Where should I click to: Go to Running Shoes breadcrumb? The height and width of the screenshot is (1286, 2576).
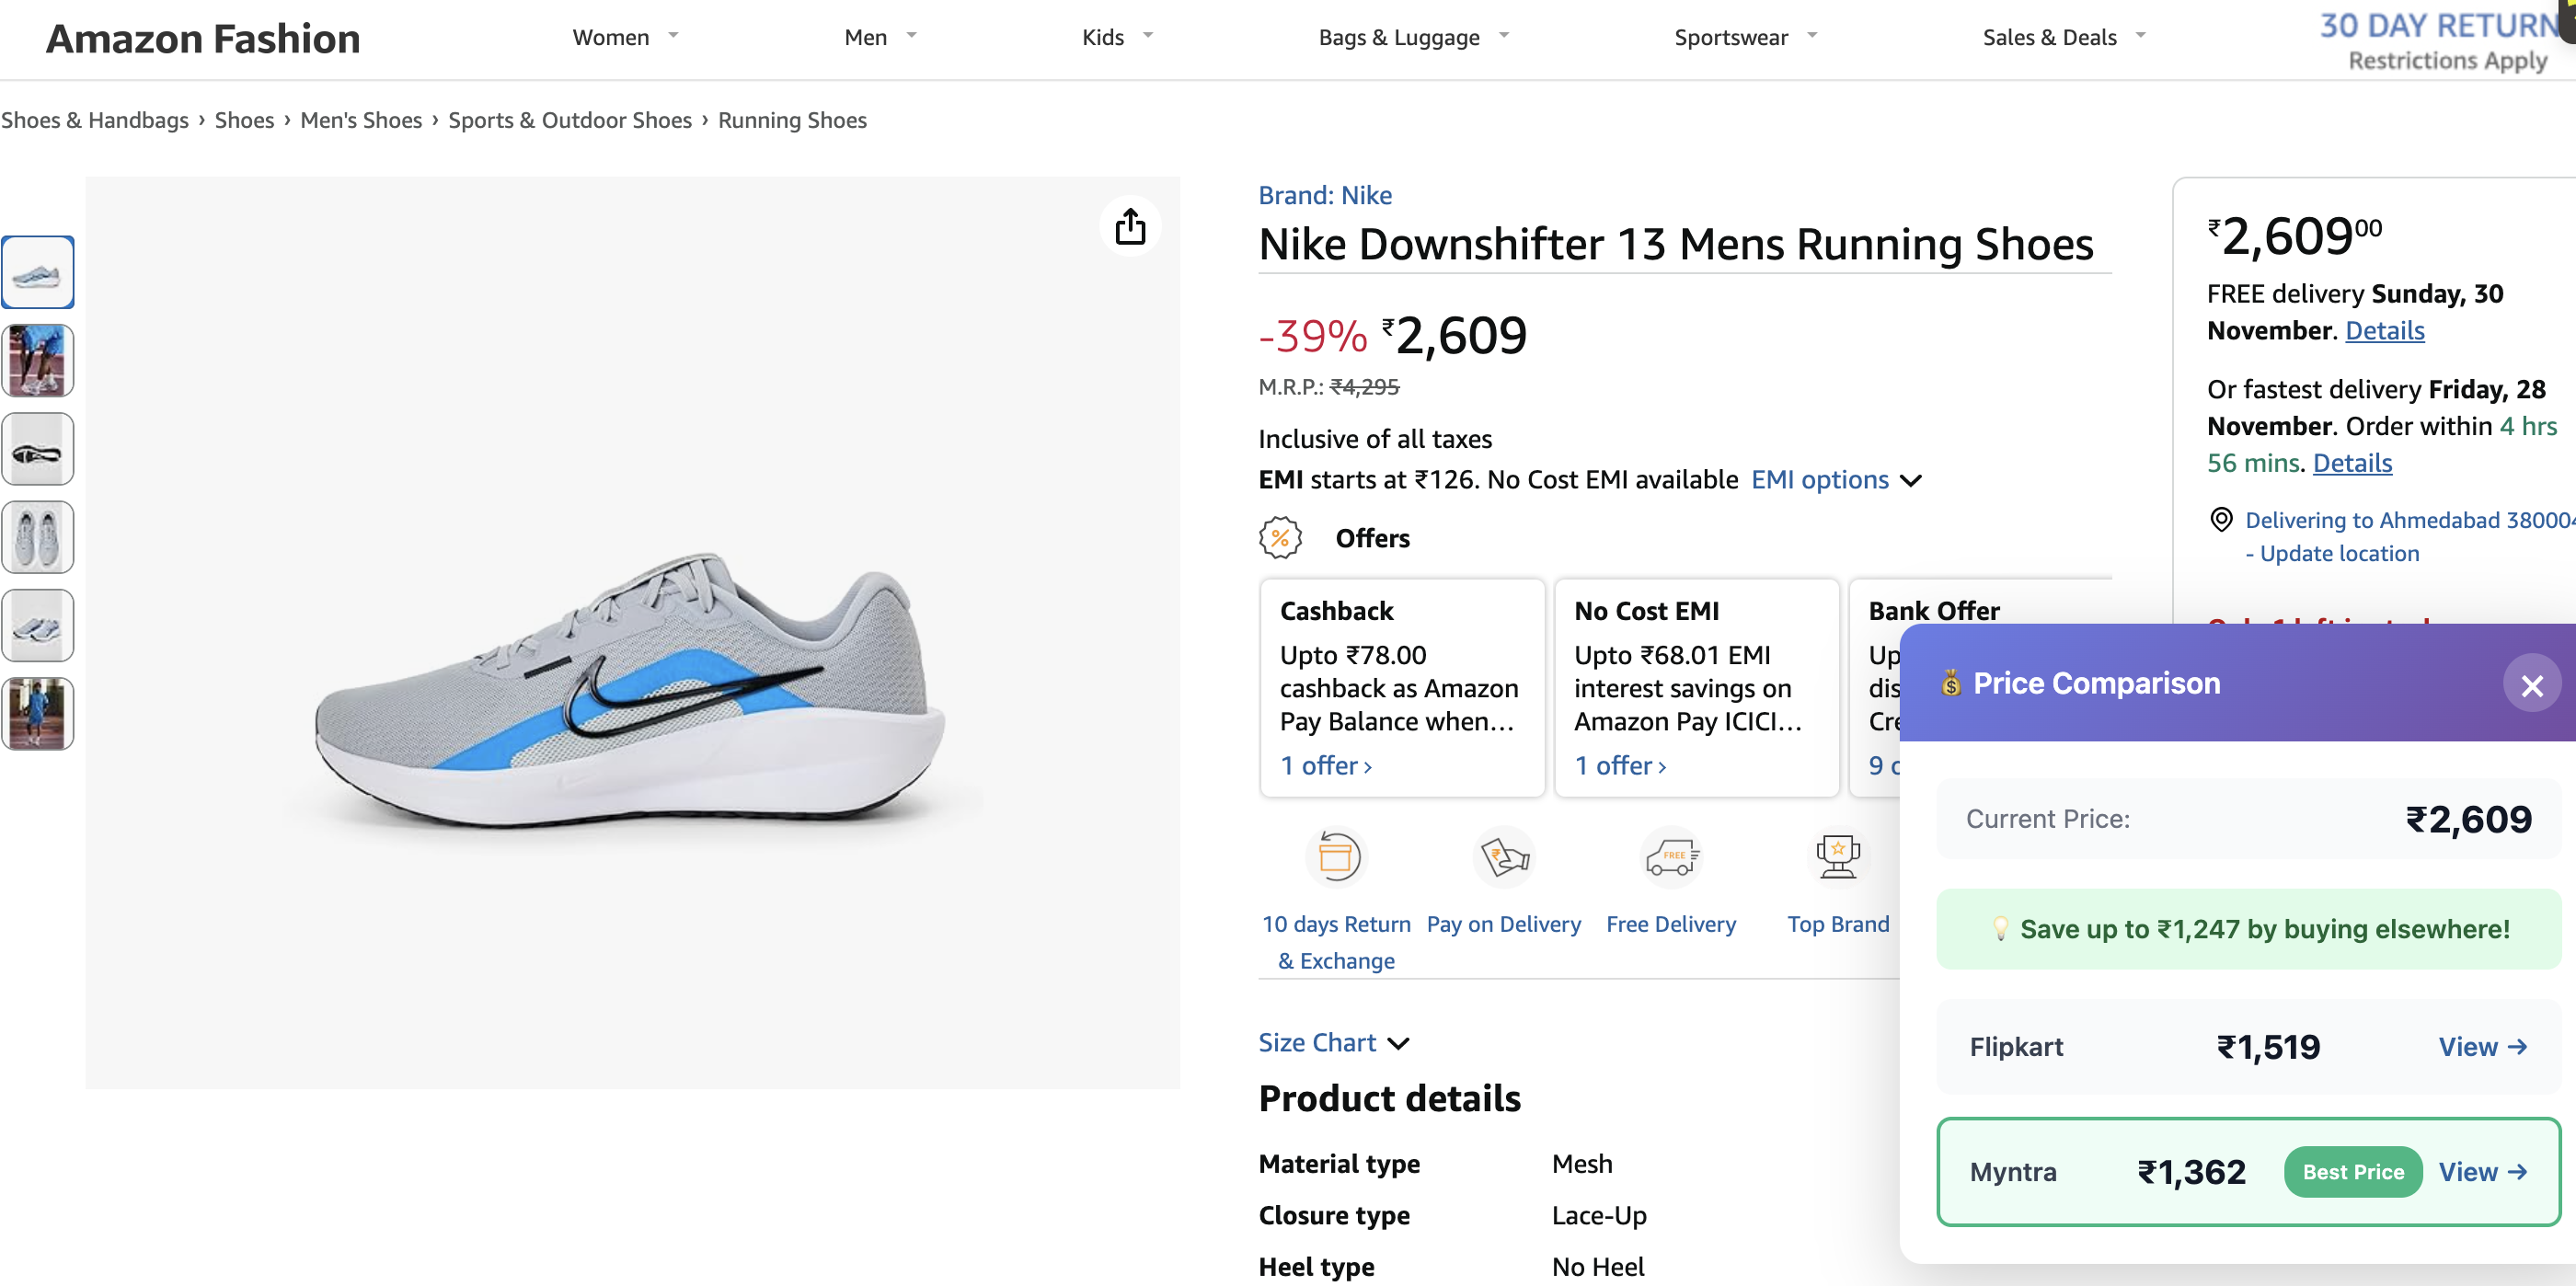[x=792, y=120]
